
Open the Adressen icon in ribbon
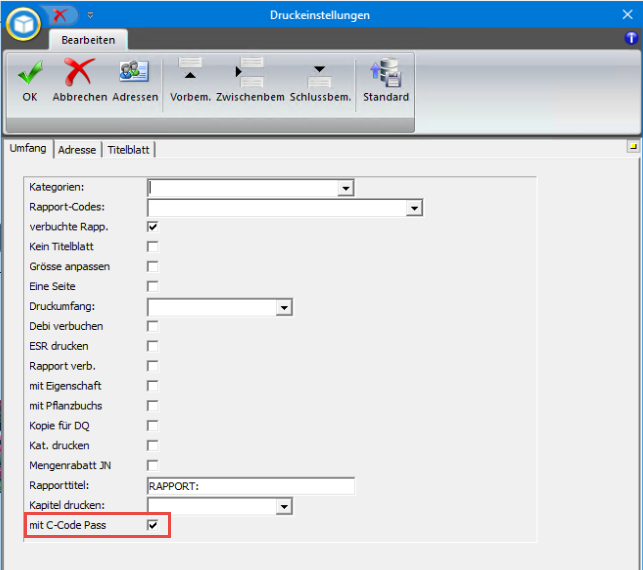[134, 73]
